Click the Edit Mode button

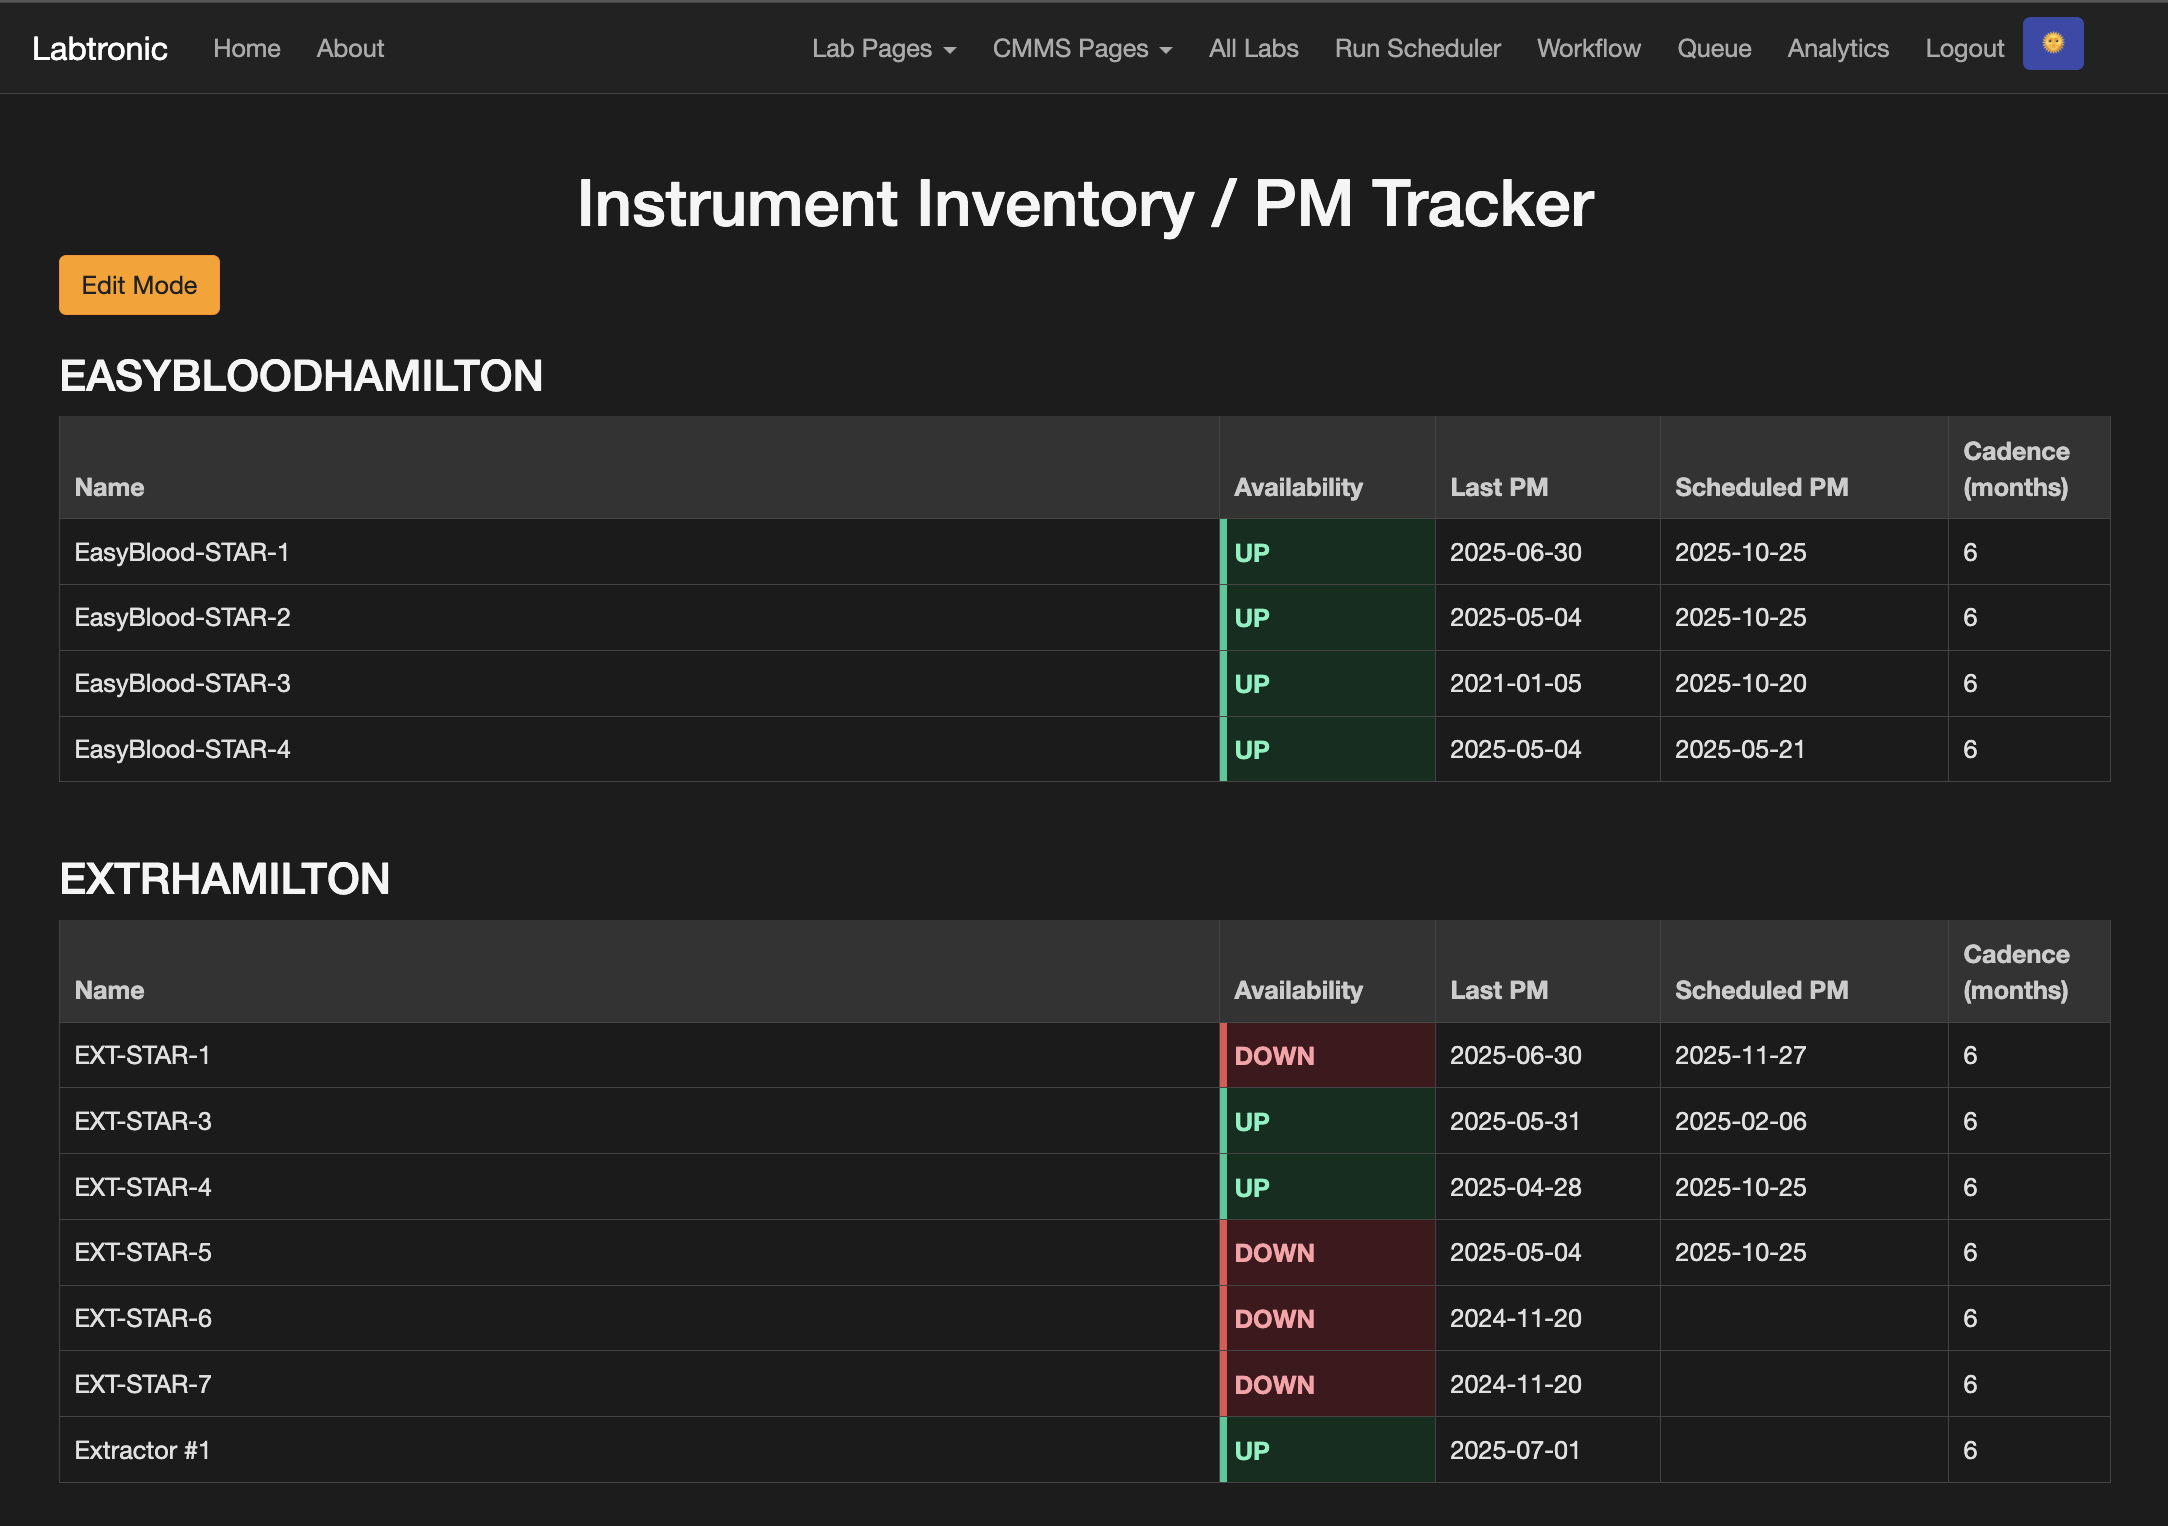tap(139, 285)
